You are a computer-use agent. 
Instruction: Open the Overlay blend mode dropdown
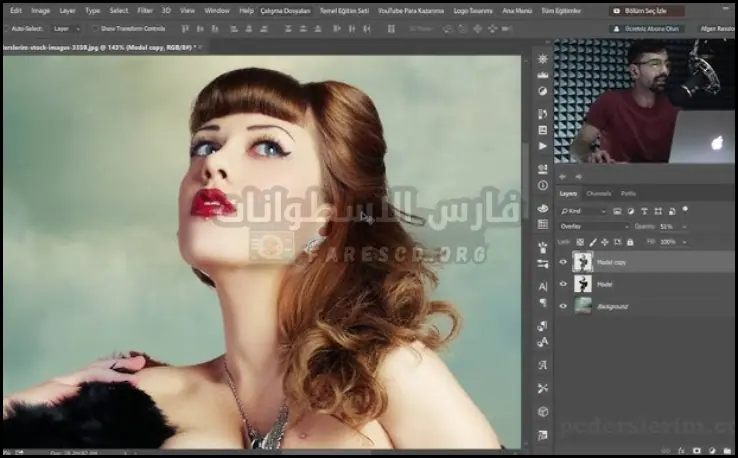(x=594, y=226)
